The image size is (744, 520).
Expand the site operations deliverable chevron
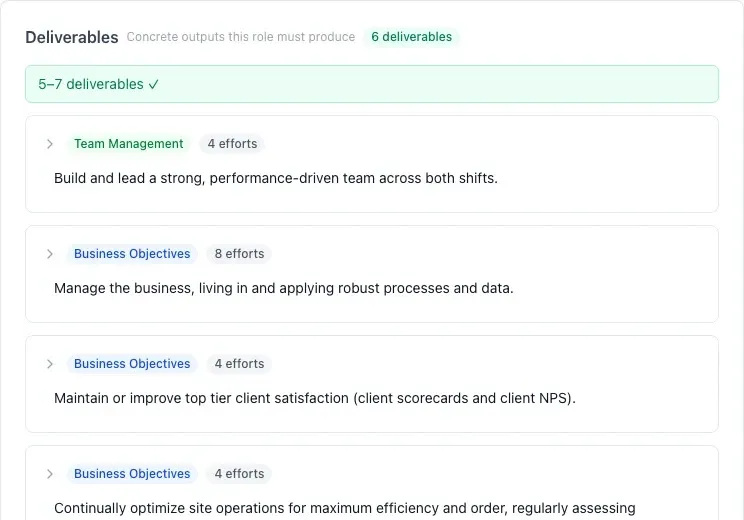pyautogui.click(x=50, y=474)
